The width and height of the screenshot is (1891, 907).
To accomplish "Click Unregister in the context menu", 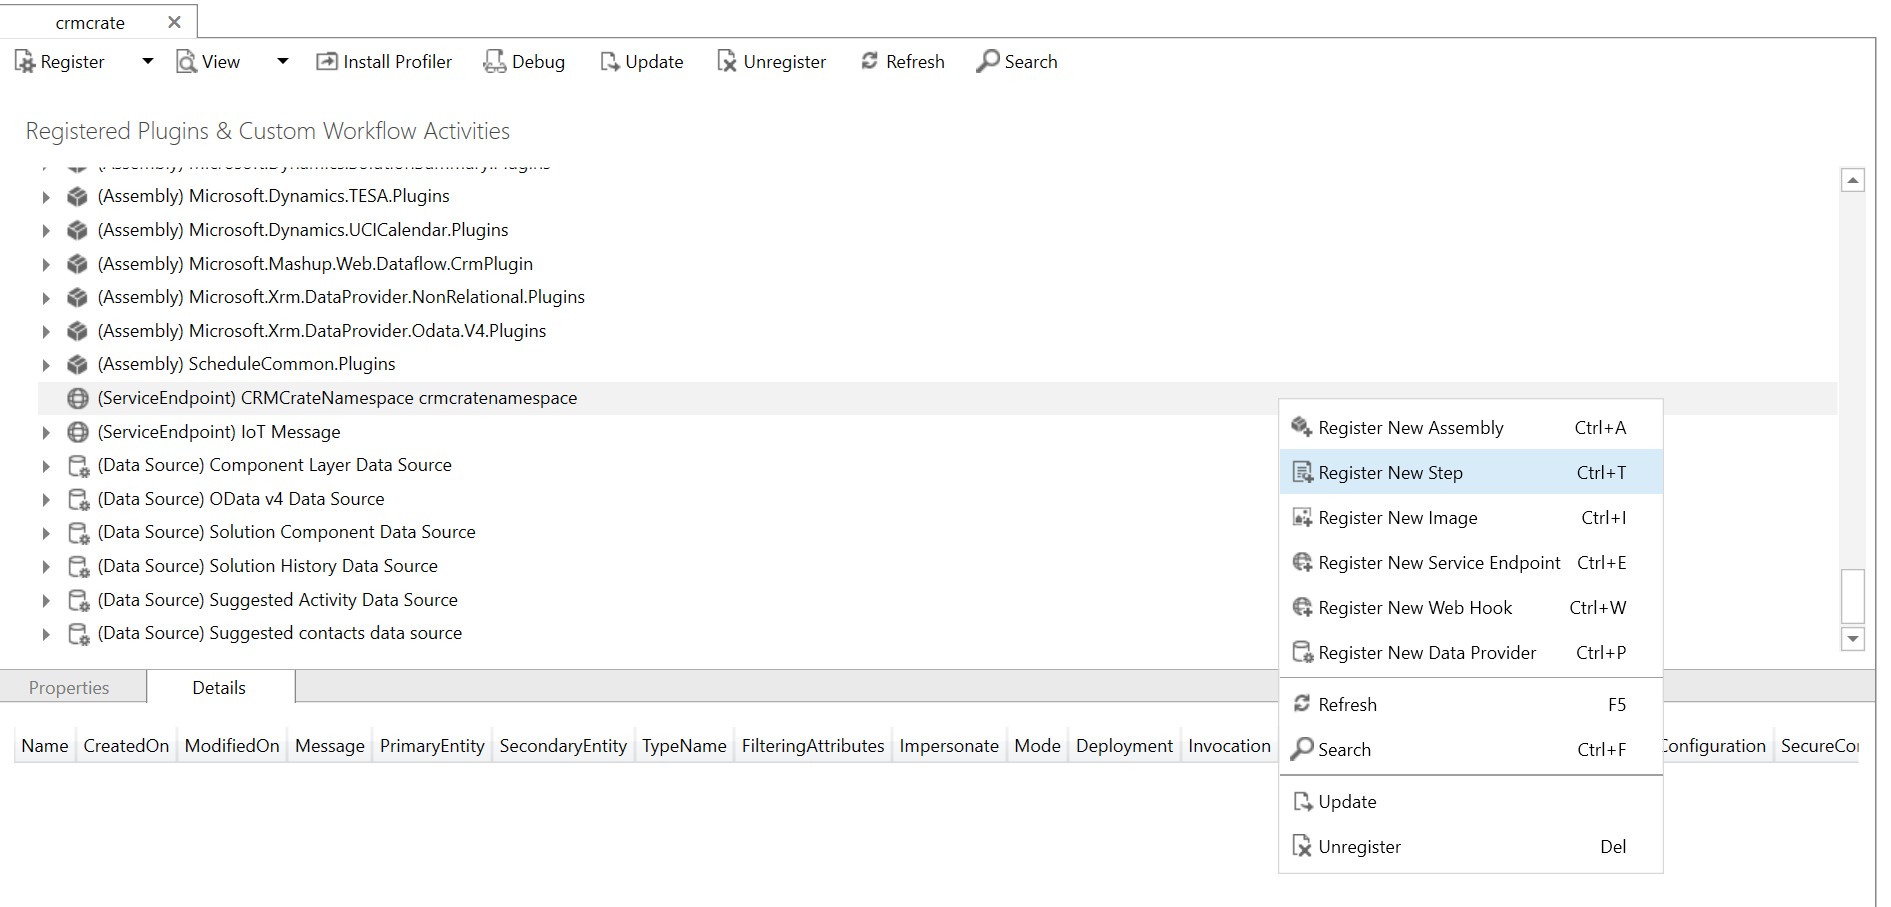I will (x=1358, y=846).
